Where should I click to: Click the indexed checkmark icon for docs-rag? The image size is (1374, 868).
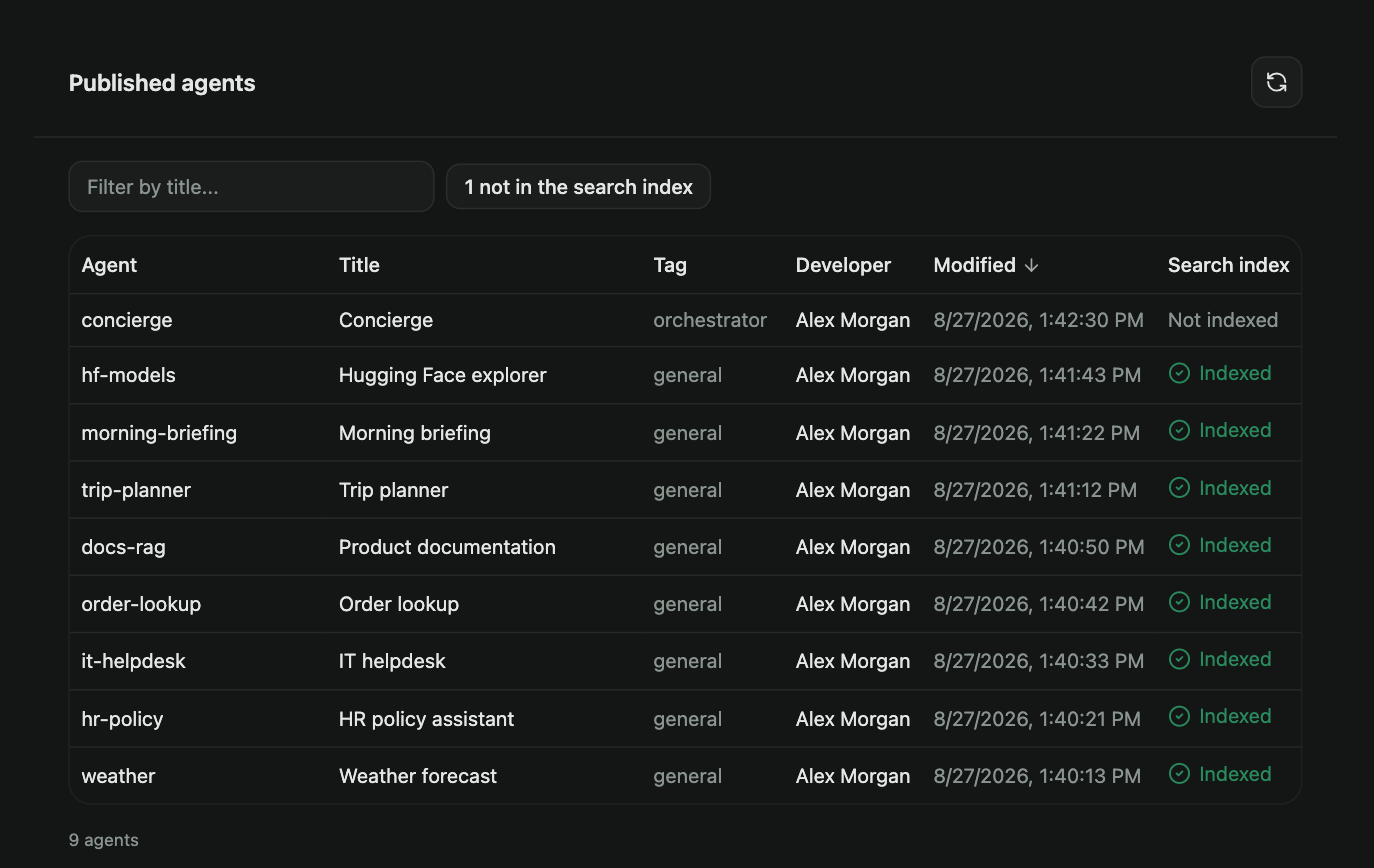point(1179,545)
